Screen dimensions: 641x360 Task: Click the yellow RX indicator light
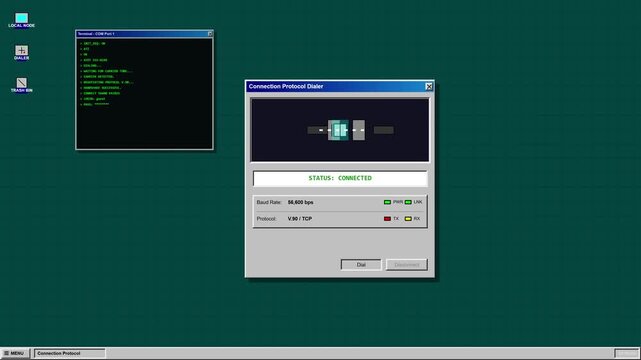click(x=408, y=219)
